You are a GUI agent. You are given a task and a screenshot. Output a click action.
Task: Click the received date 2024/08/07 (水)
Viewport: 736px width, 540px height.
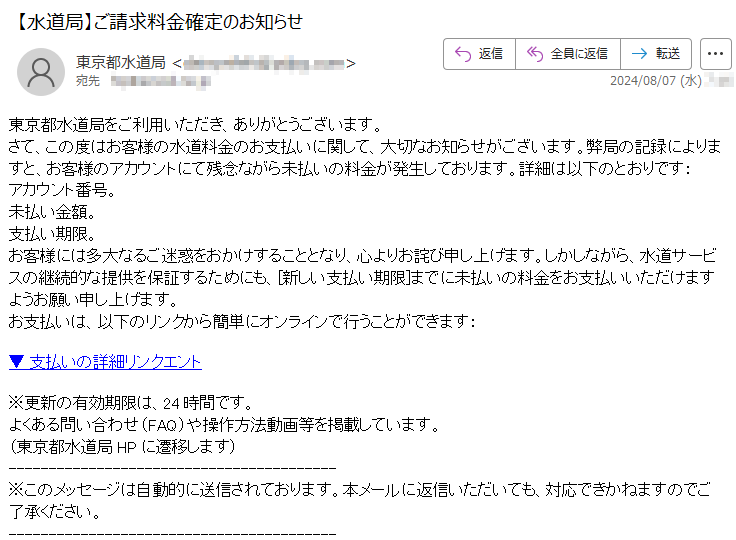[x=655, y=81]
